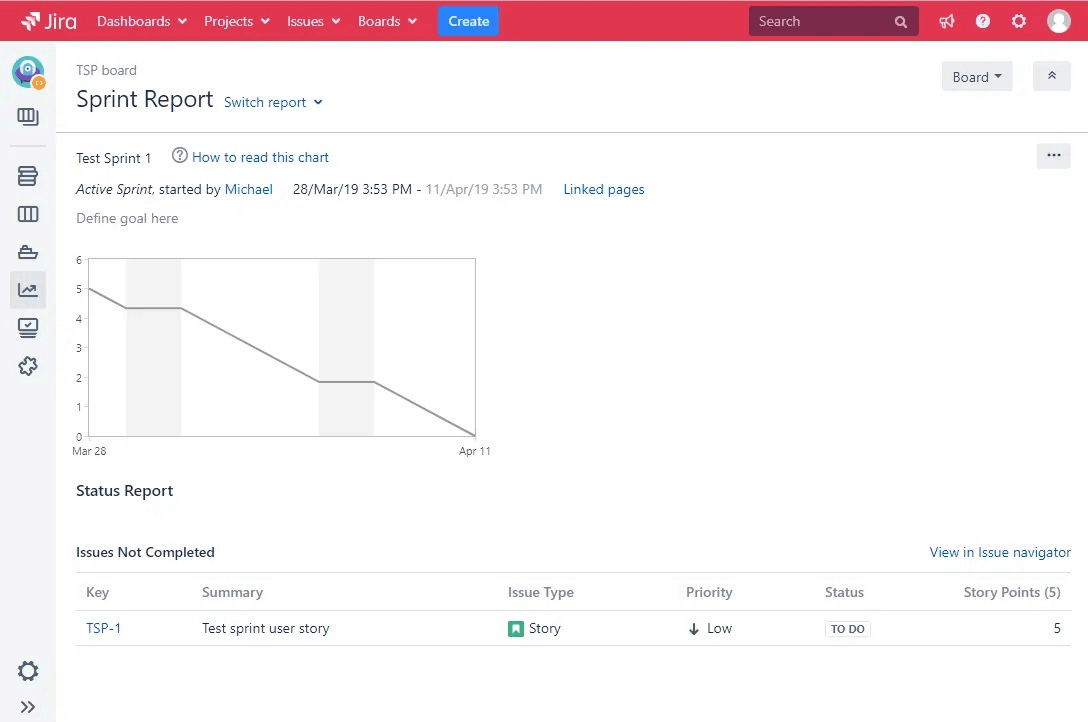The image size is (1088, 722).
Task: Click the TSP project avatar in sidebar
Action: coord(27,71)
